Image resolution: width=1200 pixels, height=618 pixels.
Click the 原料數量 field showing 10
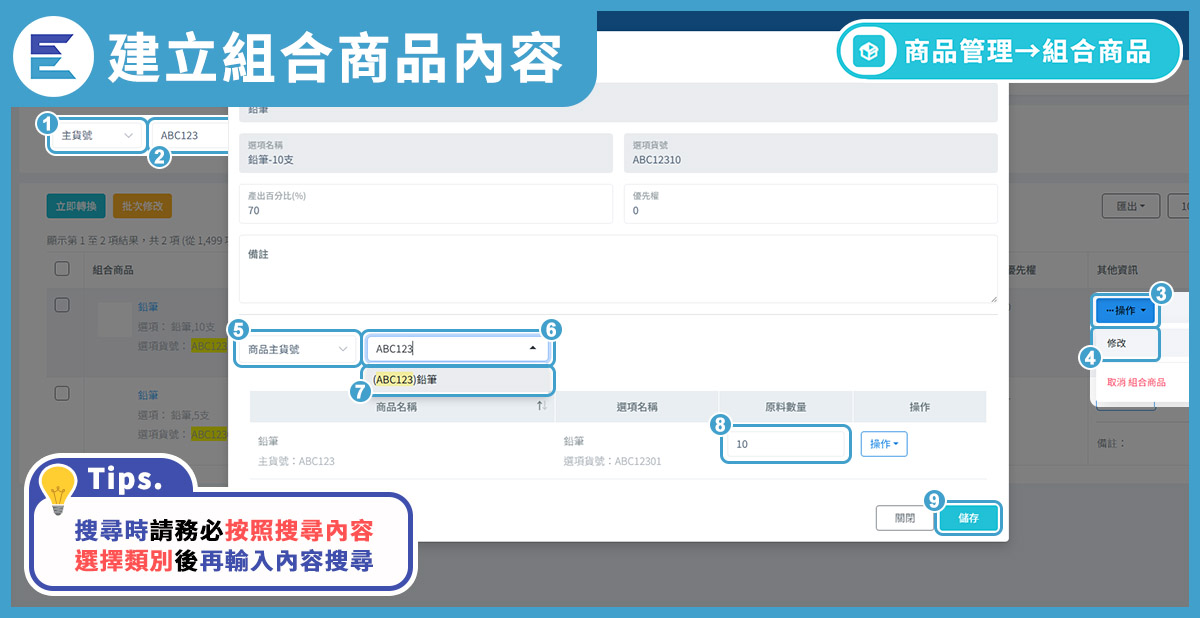click(783, 444)
